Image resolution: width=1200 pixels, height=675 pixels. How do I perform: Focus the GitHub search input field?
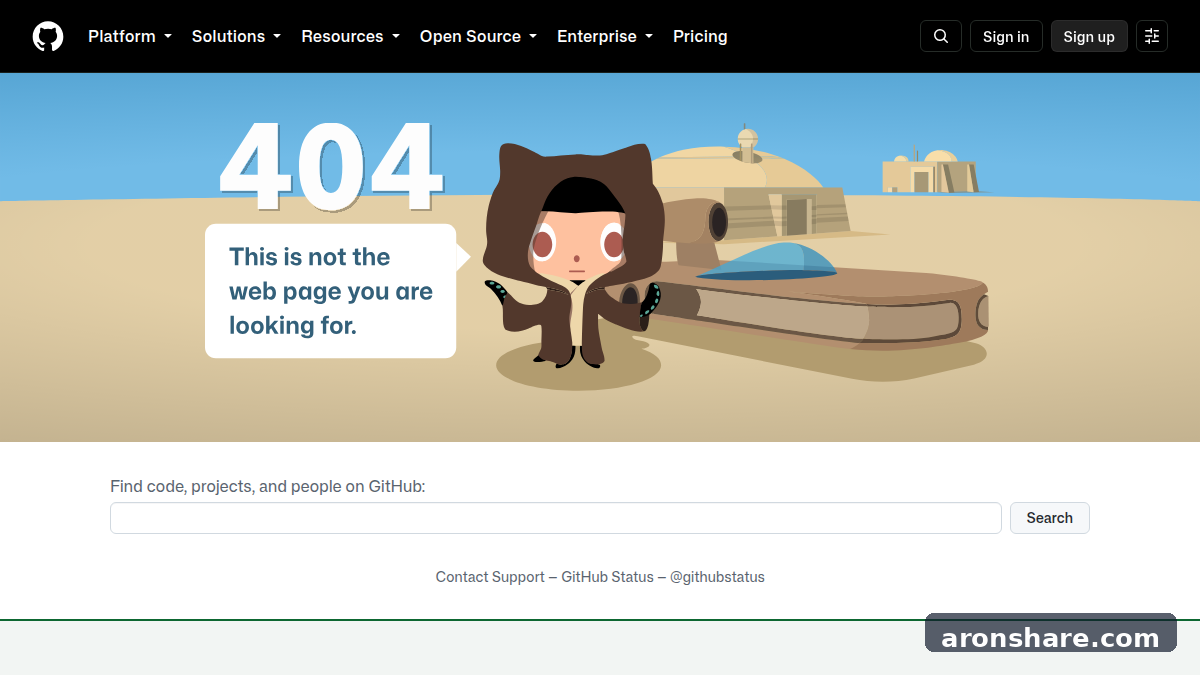[x=556, y=518]
